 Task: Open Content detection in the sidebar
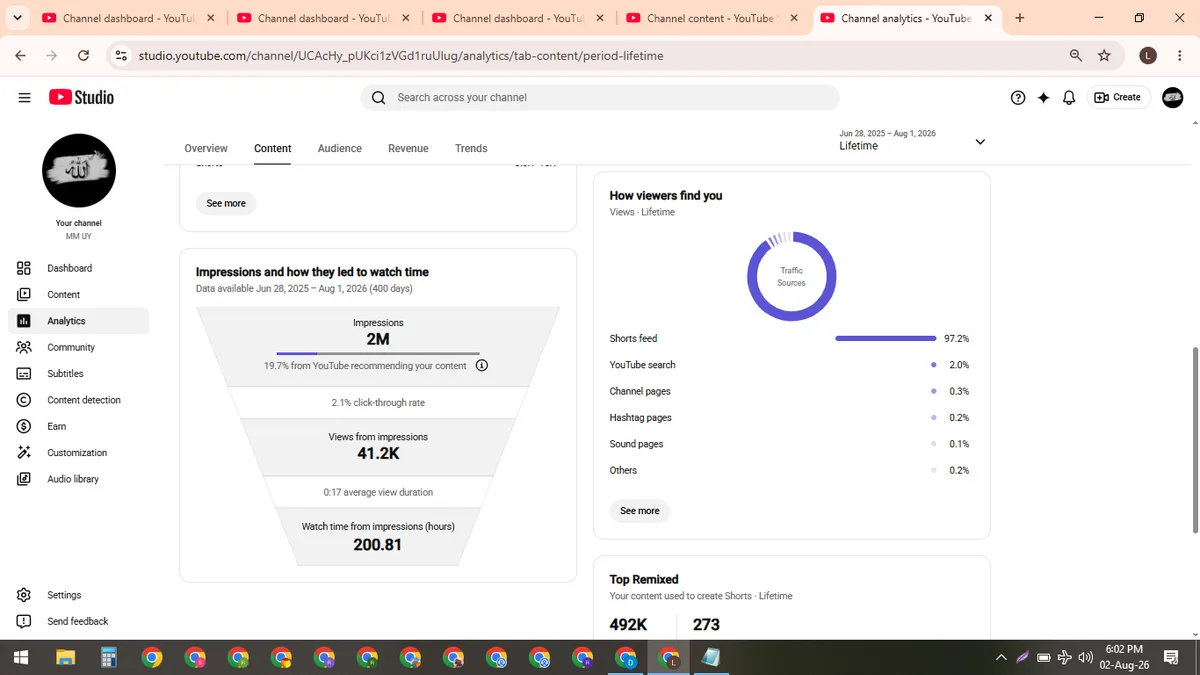pos(78,400)
